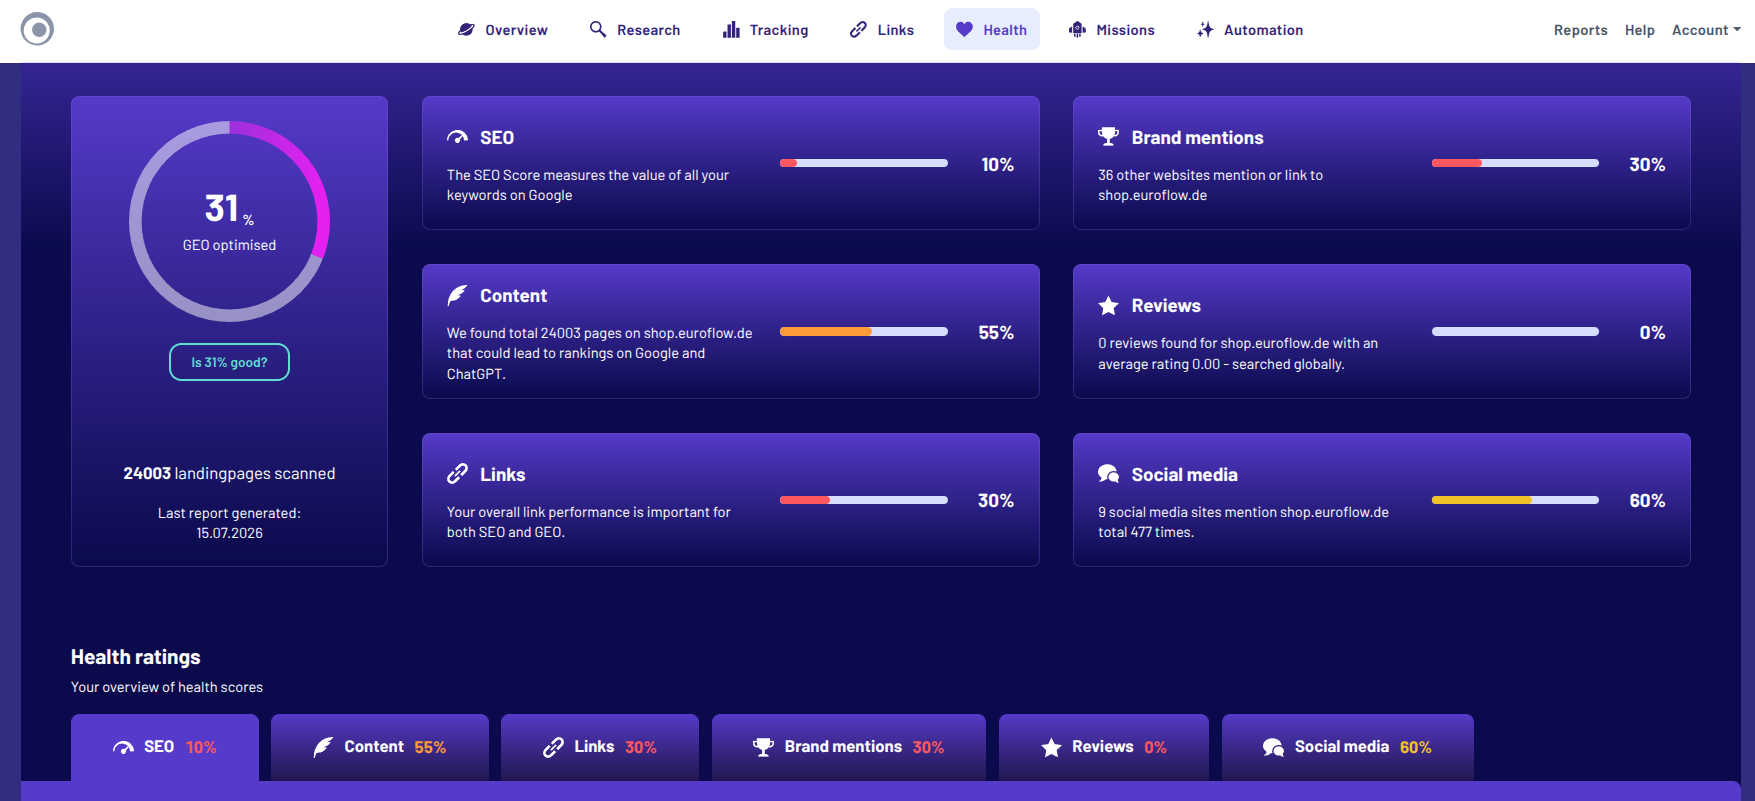Click the Overview rocket icon
Image resolution: width=1755 pixels, height=801 pixels.
466,30
